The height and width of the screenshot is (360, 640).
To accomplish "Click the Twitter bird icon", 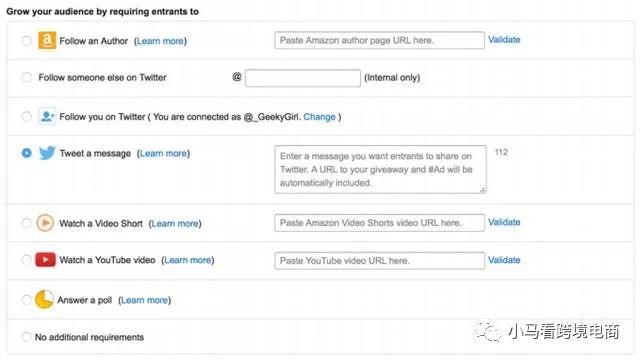I will click(47, 153).
